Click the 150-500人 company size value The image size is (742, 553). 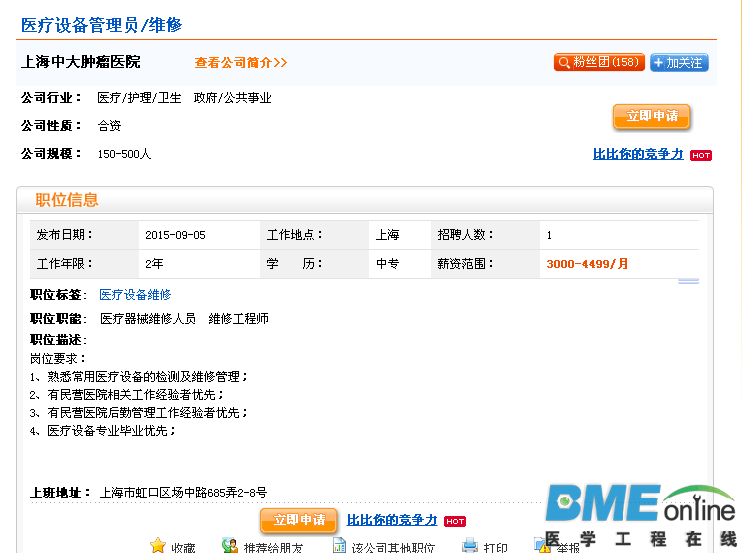(x=124, y=154)
